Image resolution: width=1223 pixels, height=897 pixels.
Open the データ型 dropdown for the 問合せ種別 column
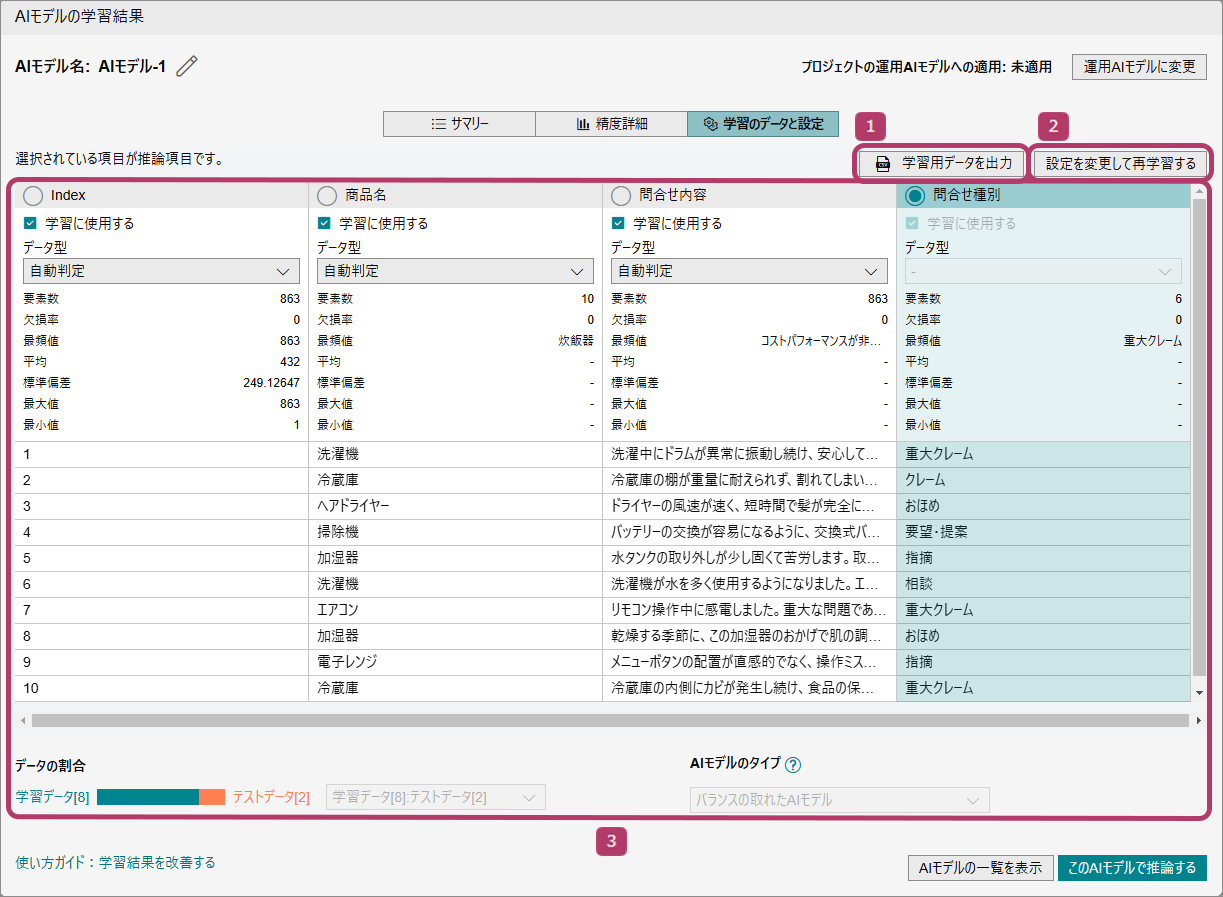click(1043, 271)
